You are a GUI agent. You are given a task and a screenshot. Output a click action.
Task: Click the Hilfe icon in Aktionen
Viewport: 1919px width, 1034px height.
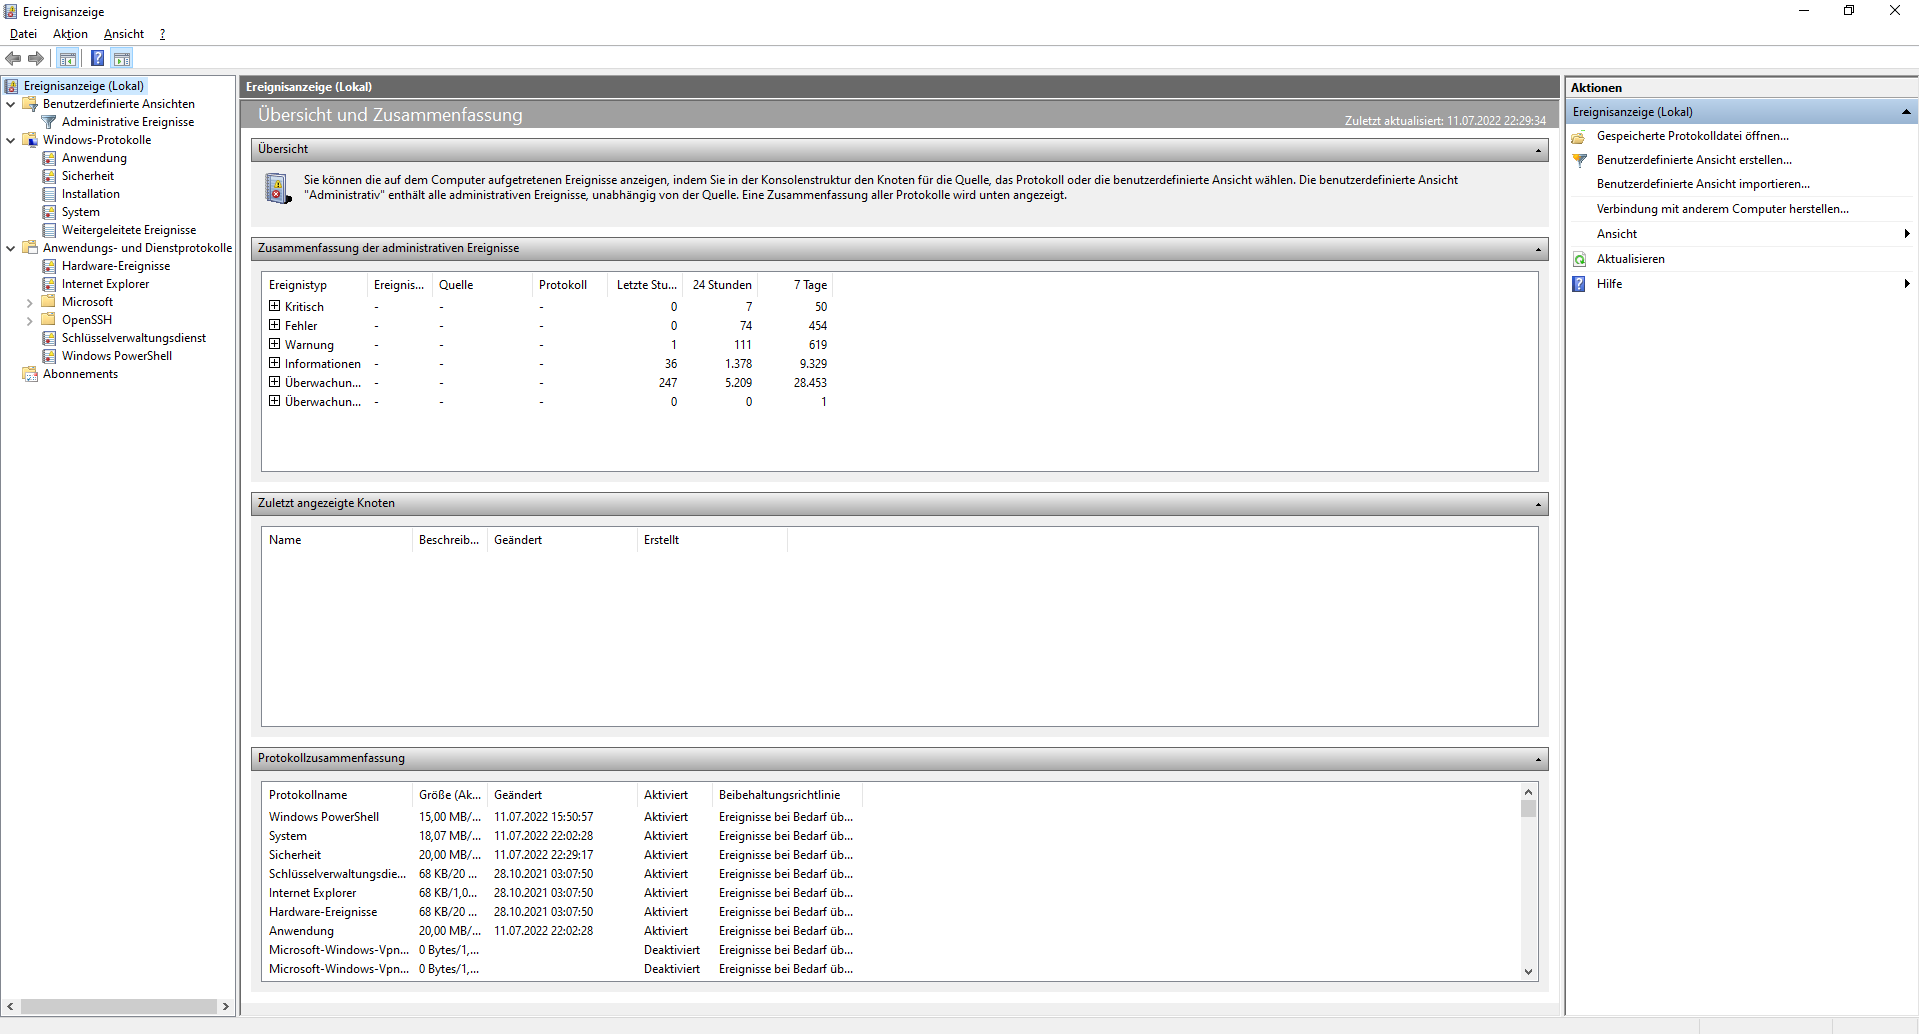click(x=1580, y=284)
